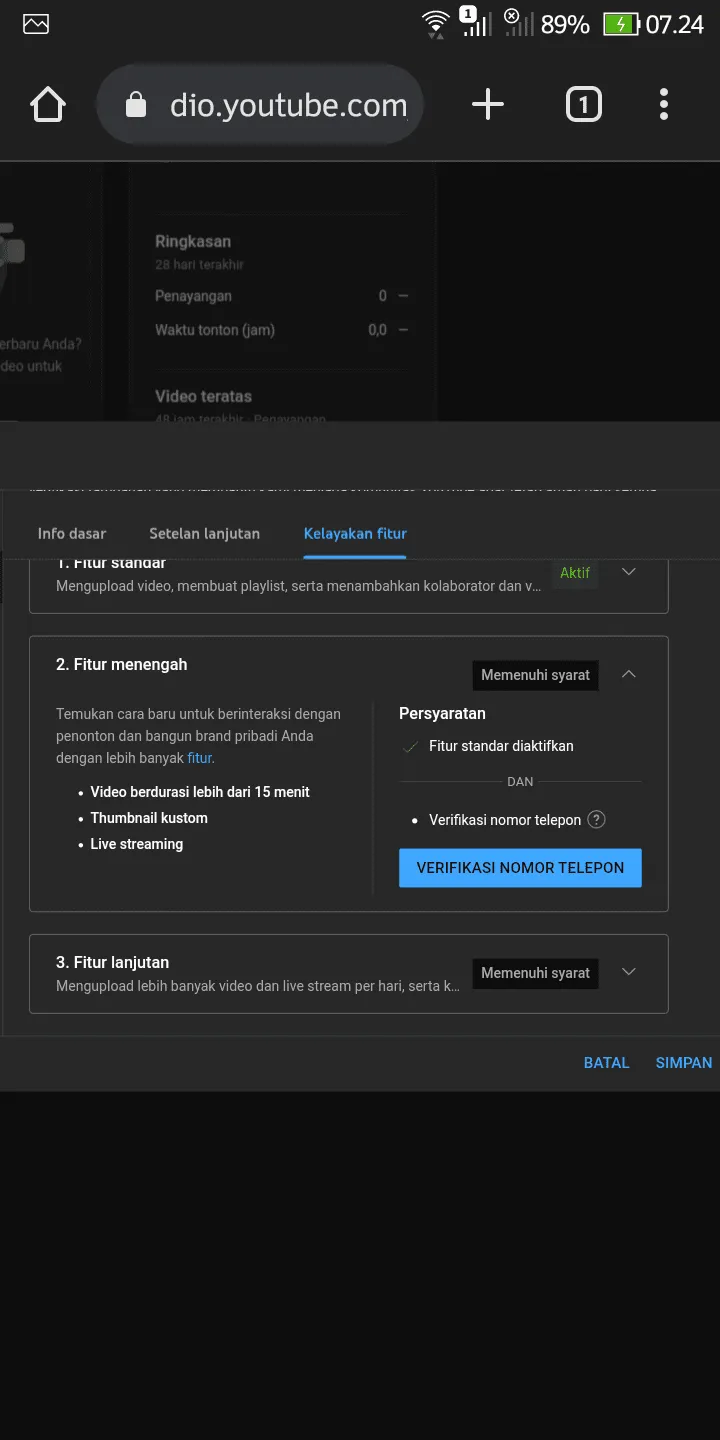Tap the Wi-Fi status icon

click(x=435, y=24)
